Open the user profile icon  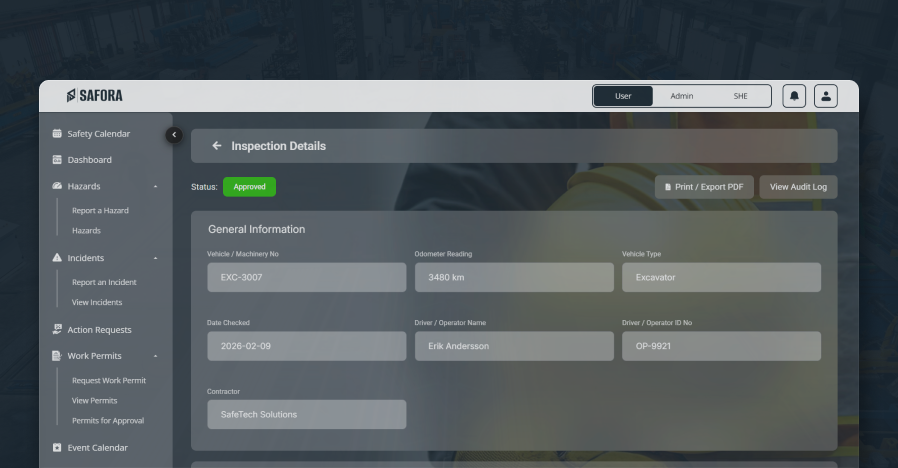pos(825,96)
